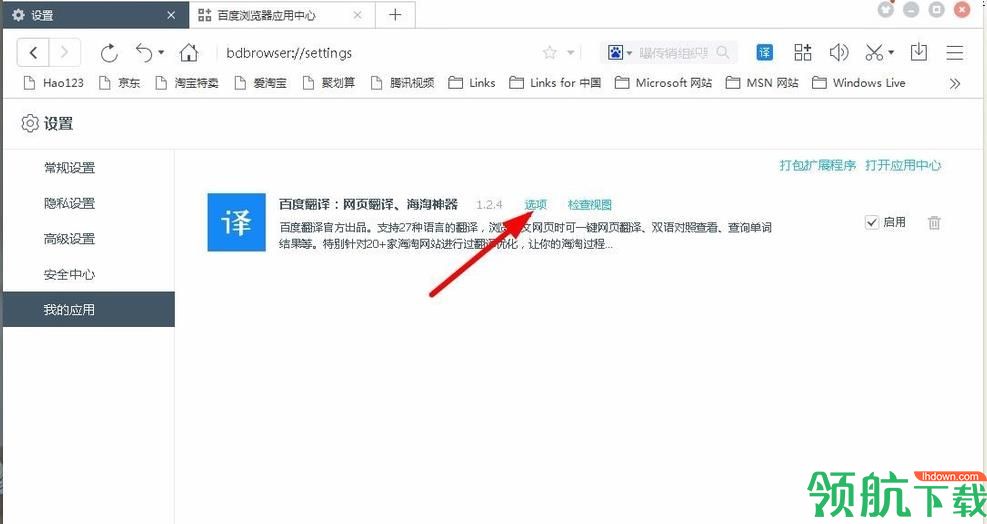This screenshot has width=987, height=524.
Task: Open the hamburger main menu
Action: (x=954, y=53)
